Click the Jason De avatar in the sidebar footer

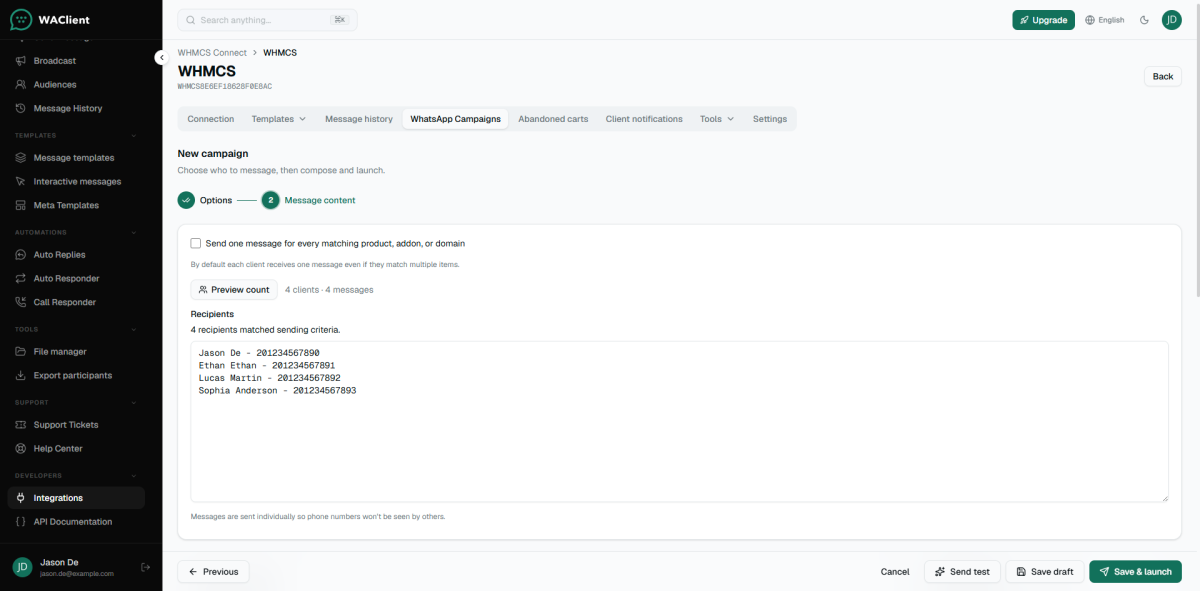pyautogui.click(x=22, y=567)
